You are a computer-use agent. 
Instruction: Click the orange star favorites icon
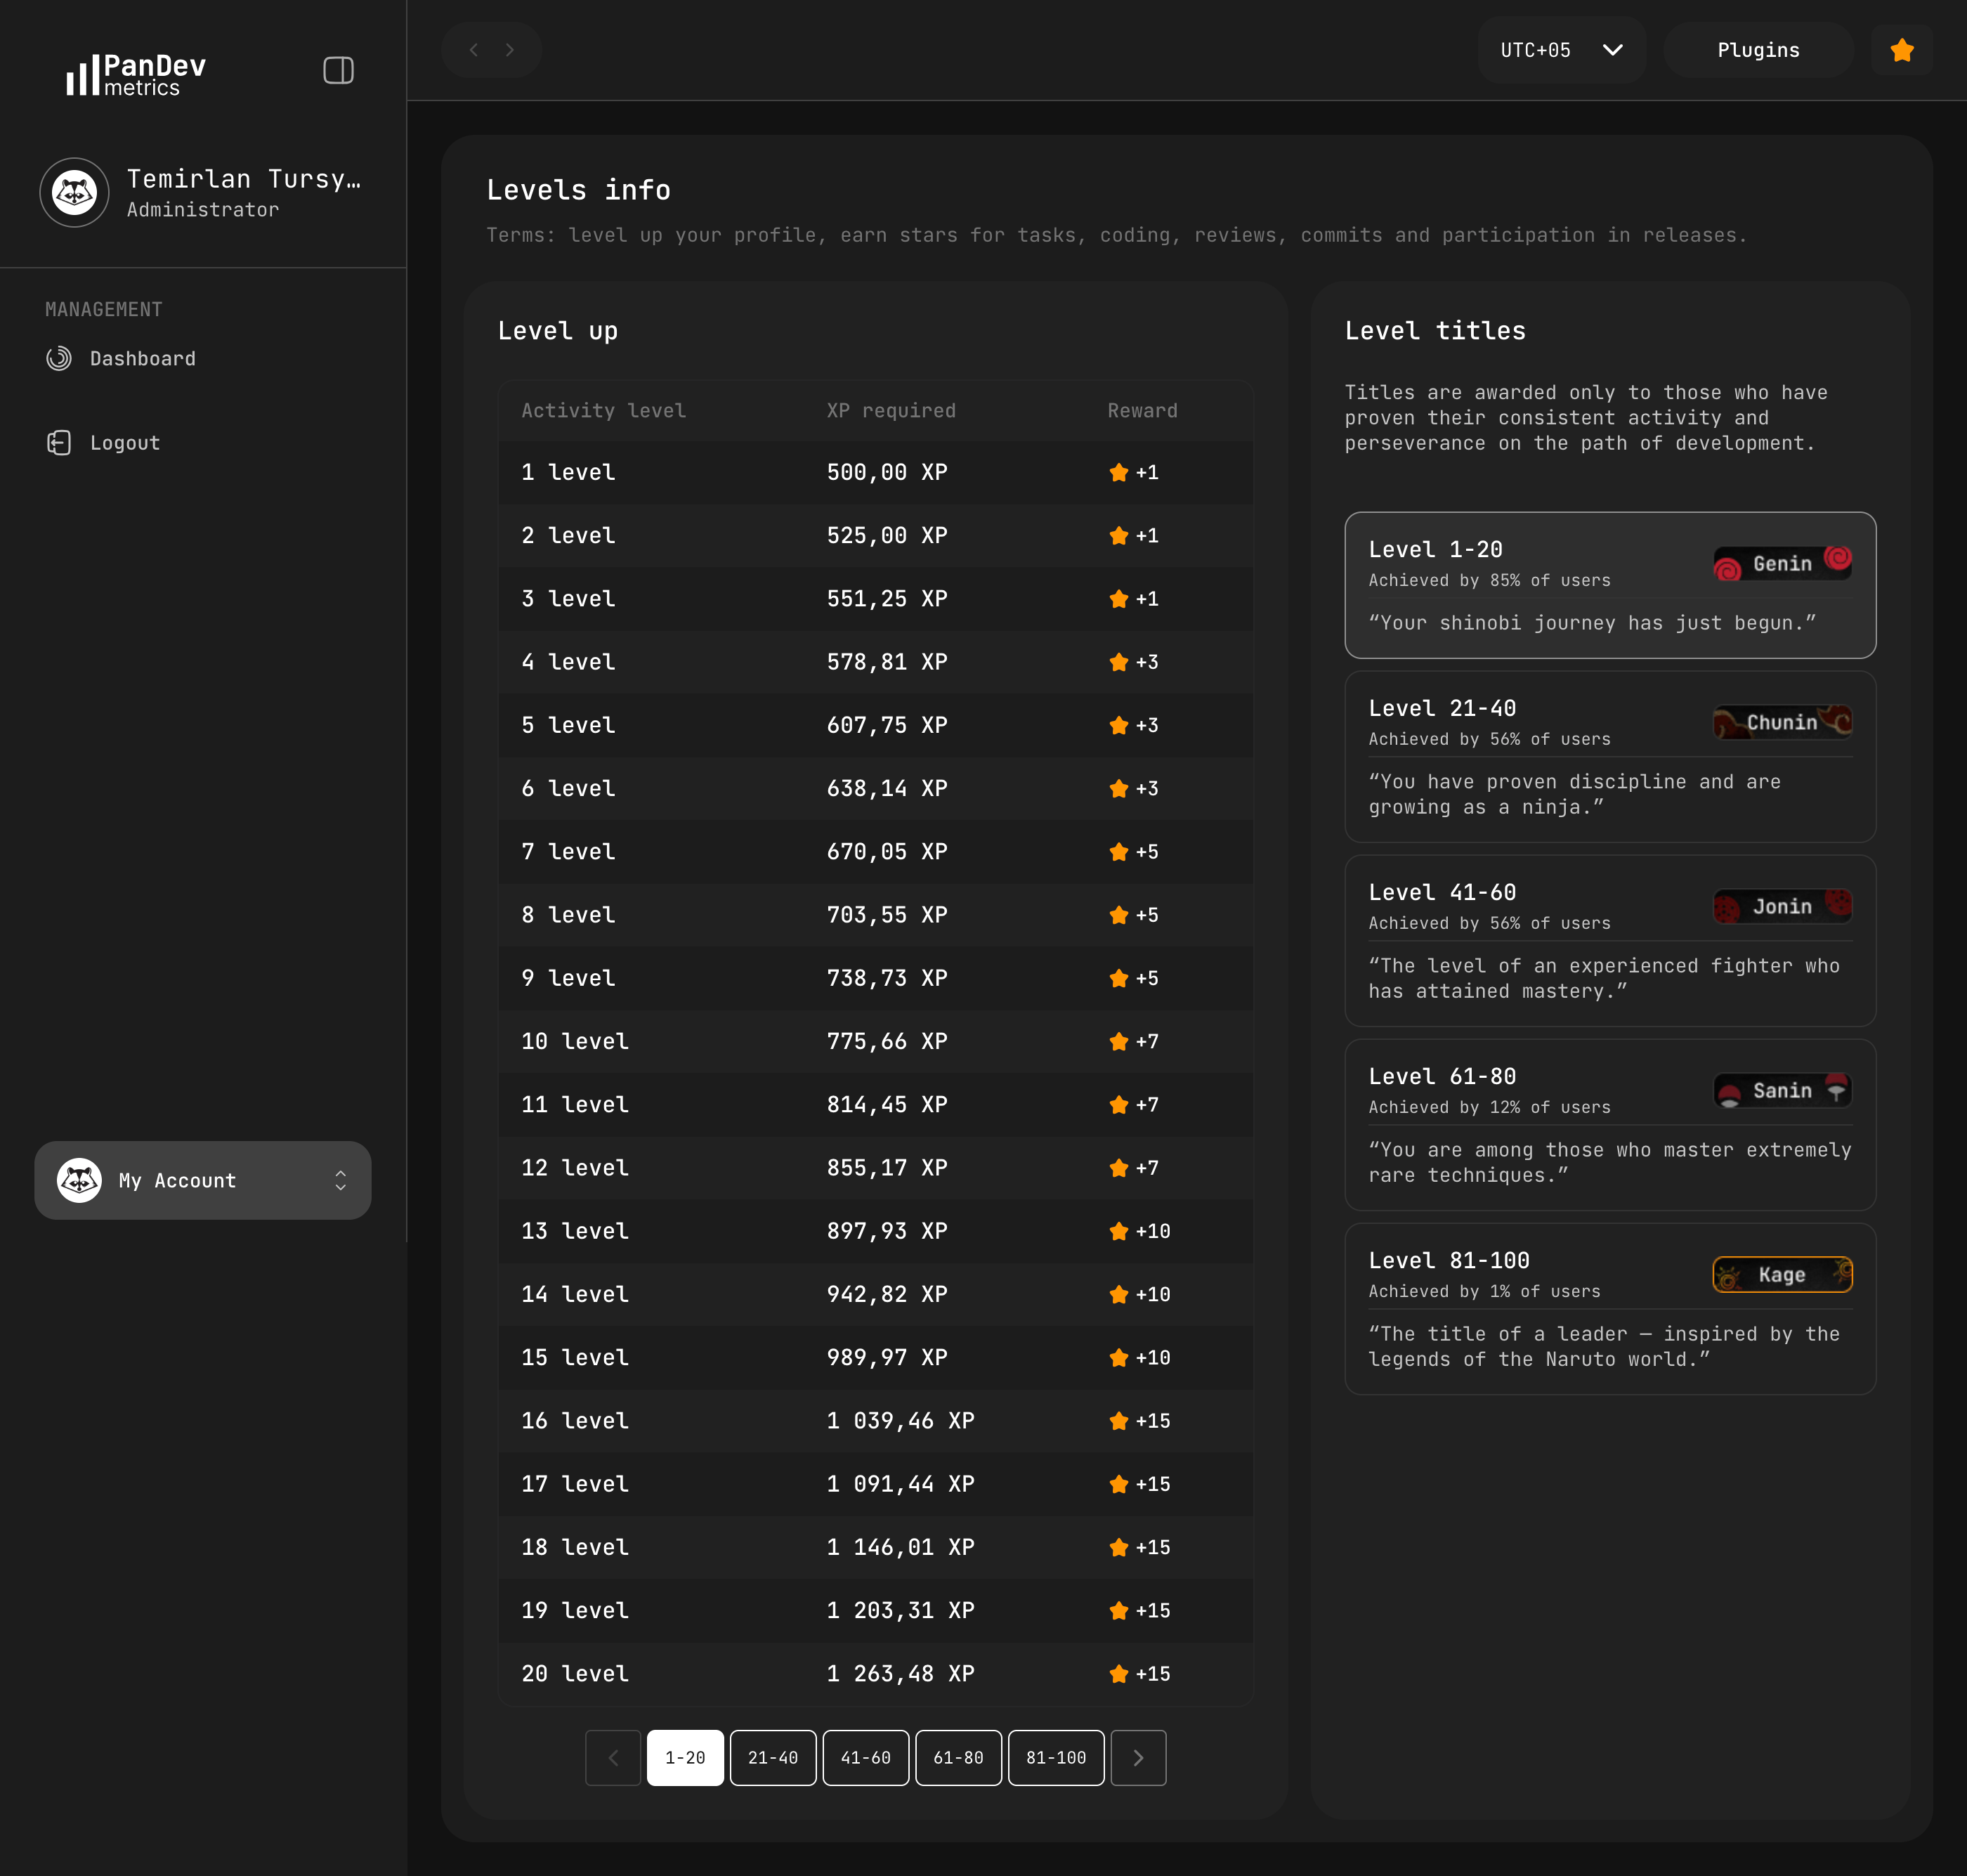pos(1901,50)
